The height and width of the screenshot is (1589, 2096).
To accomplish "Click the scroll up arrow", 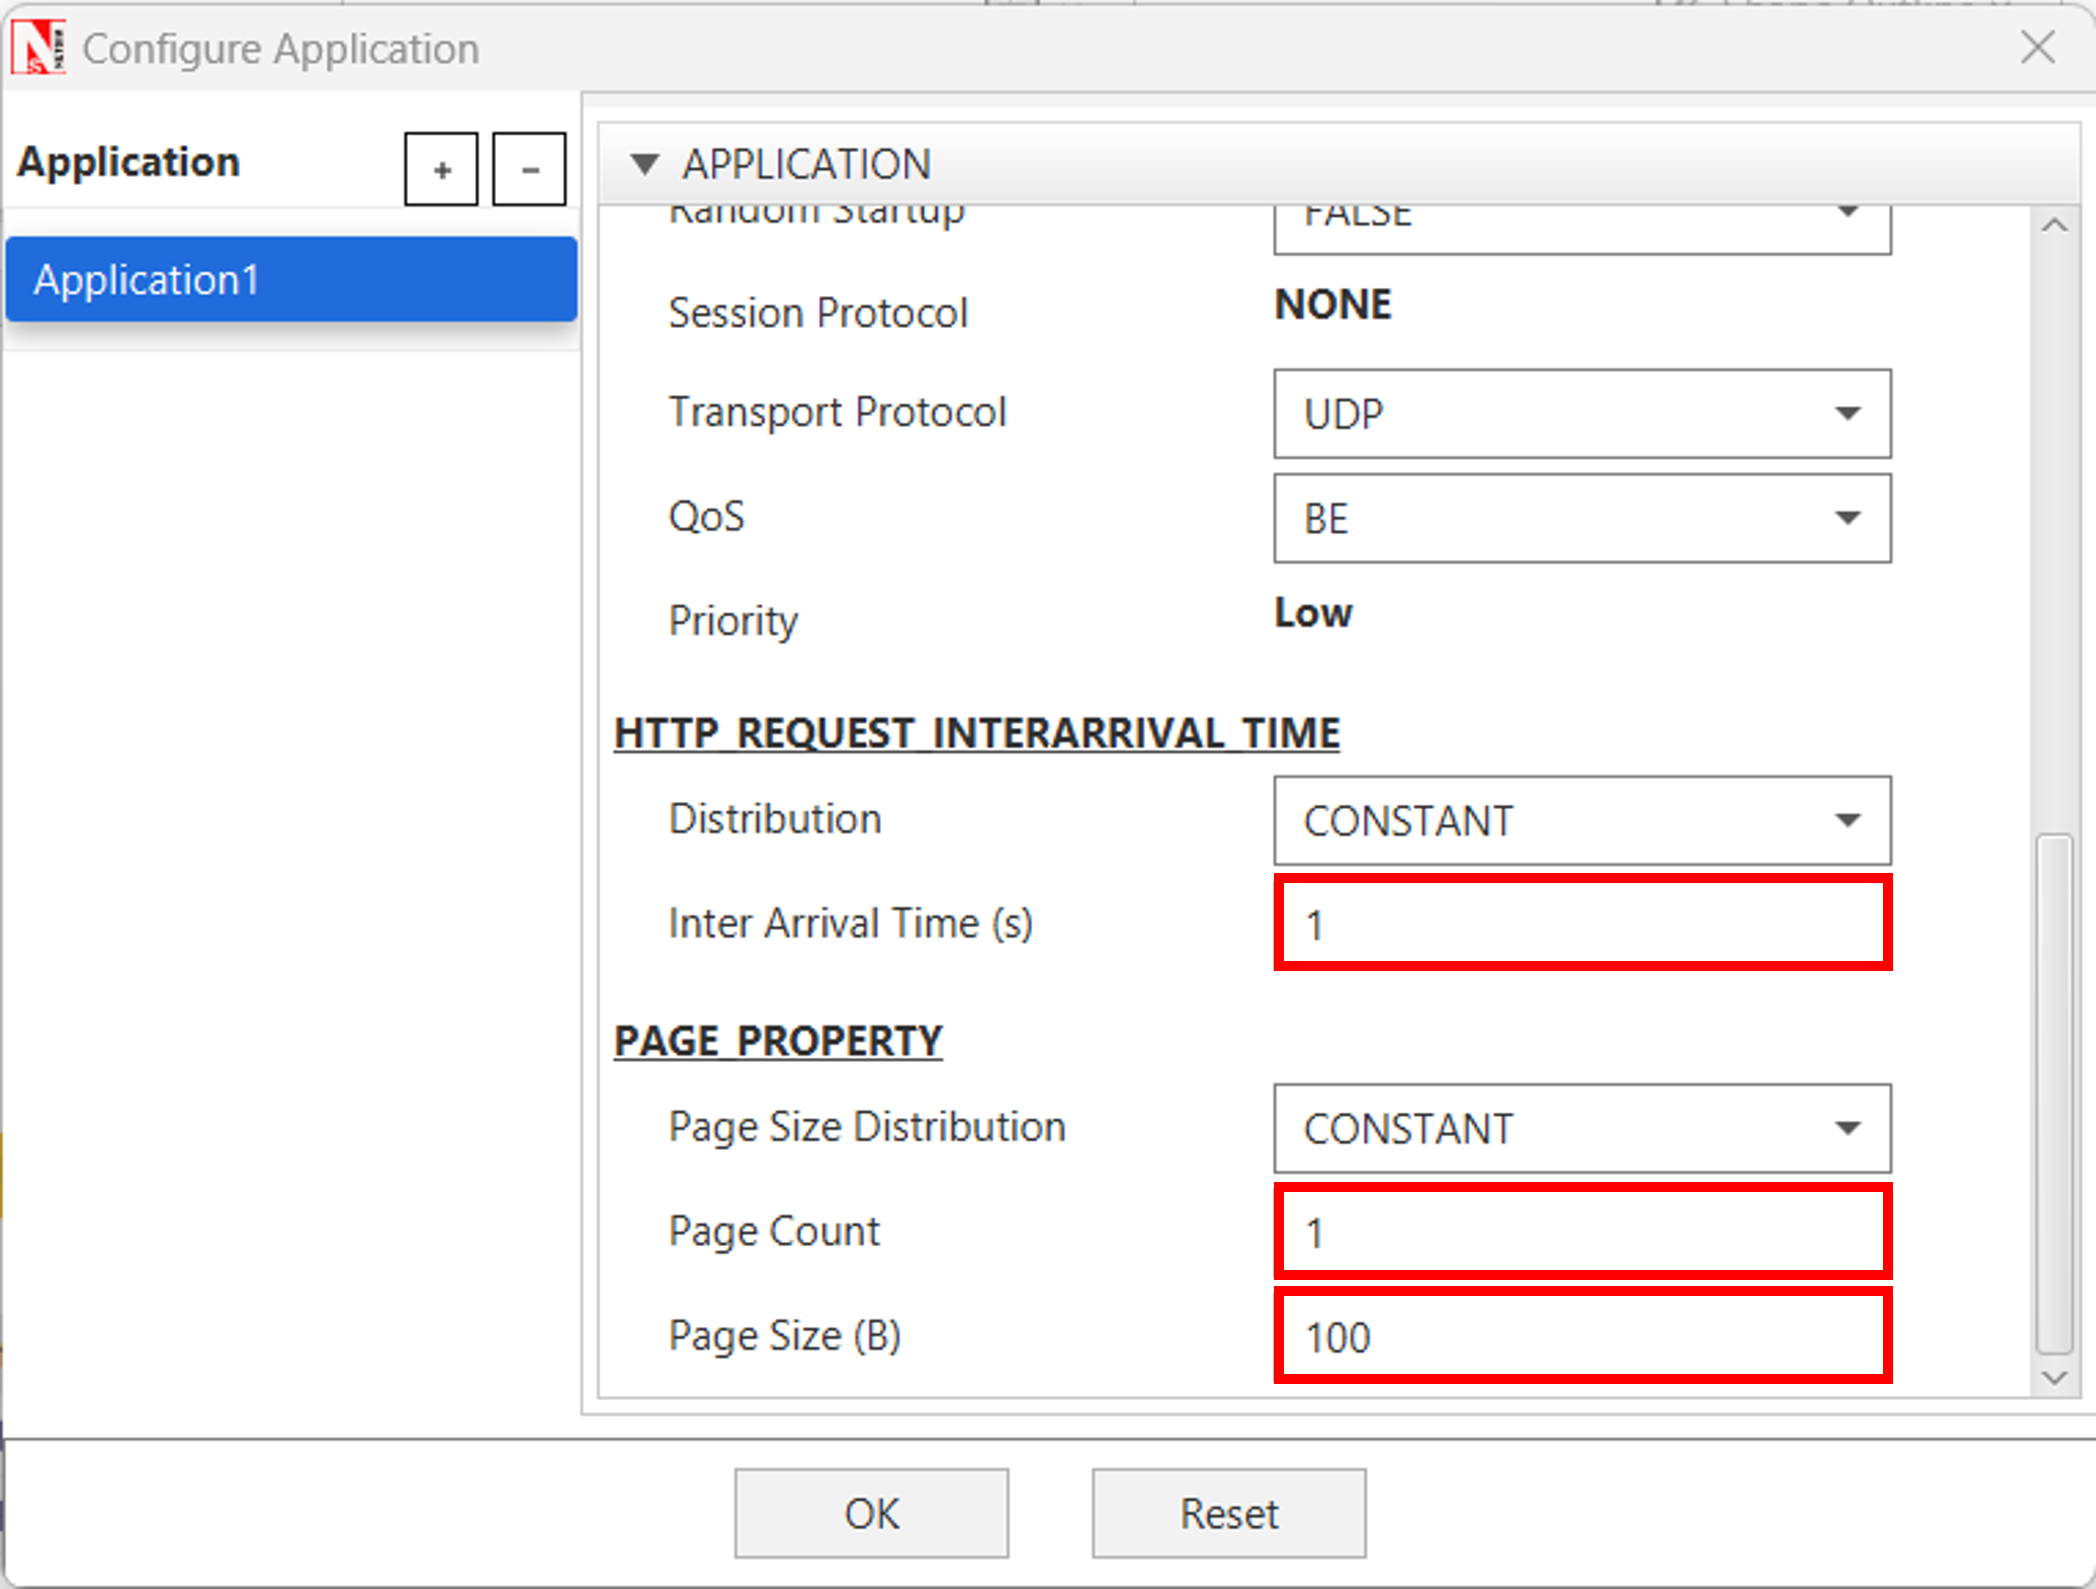I will click(2054, 226).
